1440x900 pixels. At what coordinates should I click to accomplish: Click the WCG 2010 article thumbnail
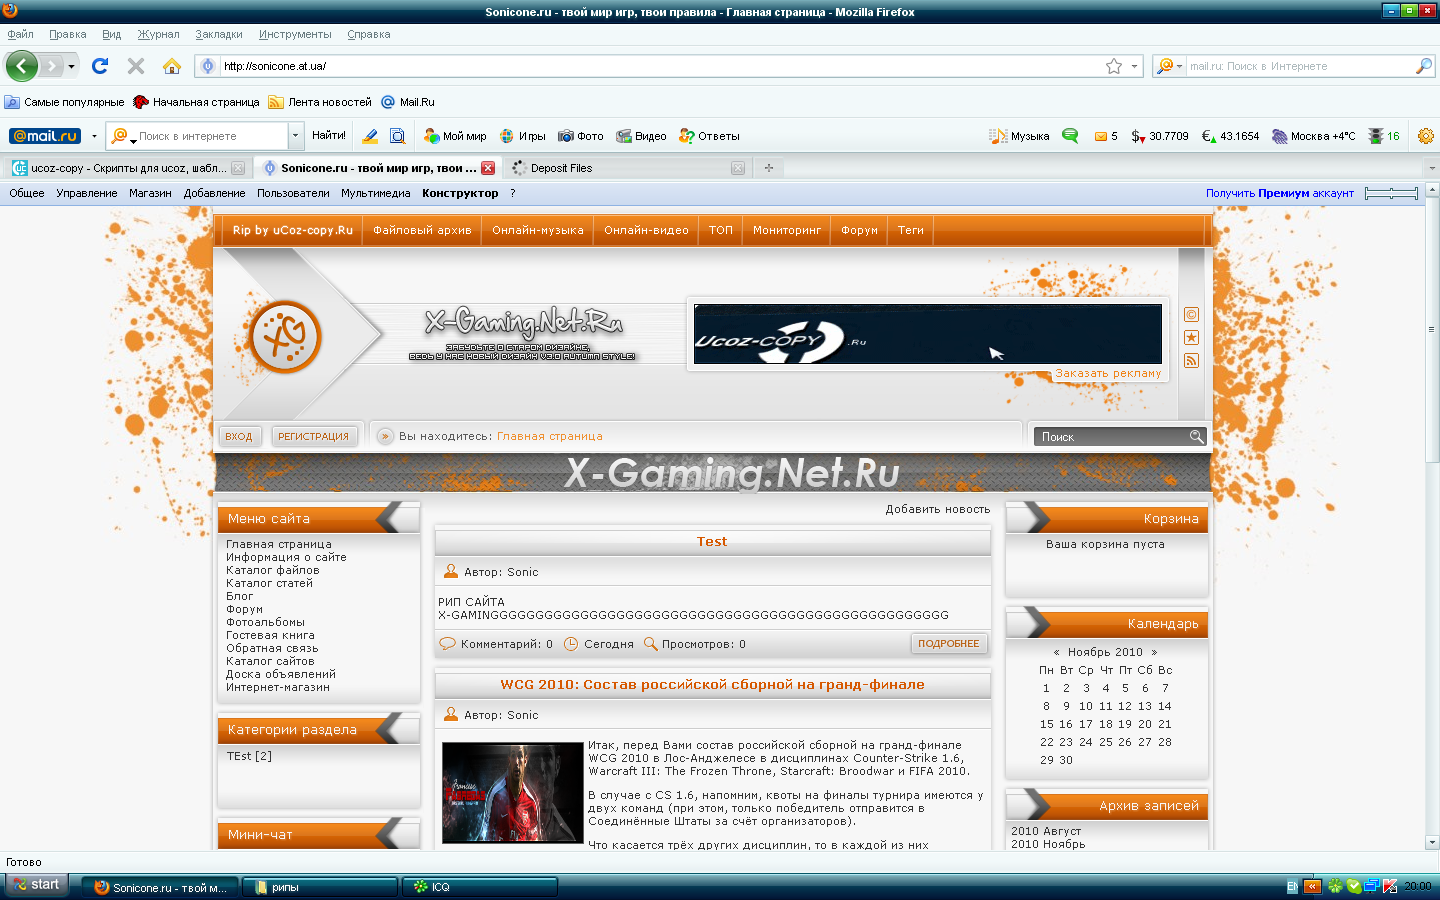pos(512,793)
